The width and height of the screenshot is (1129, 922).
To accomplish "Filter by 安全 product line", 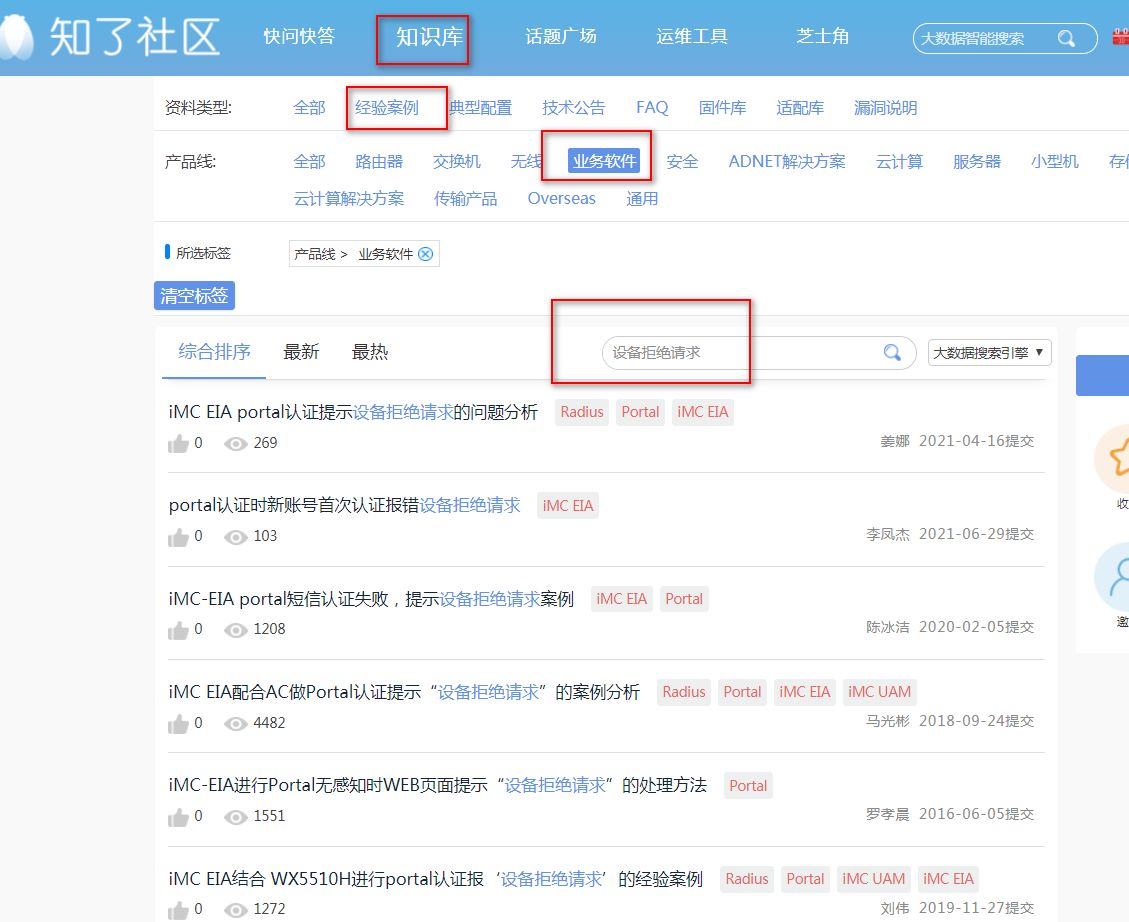I will 682,161.
